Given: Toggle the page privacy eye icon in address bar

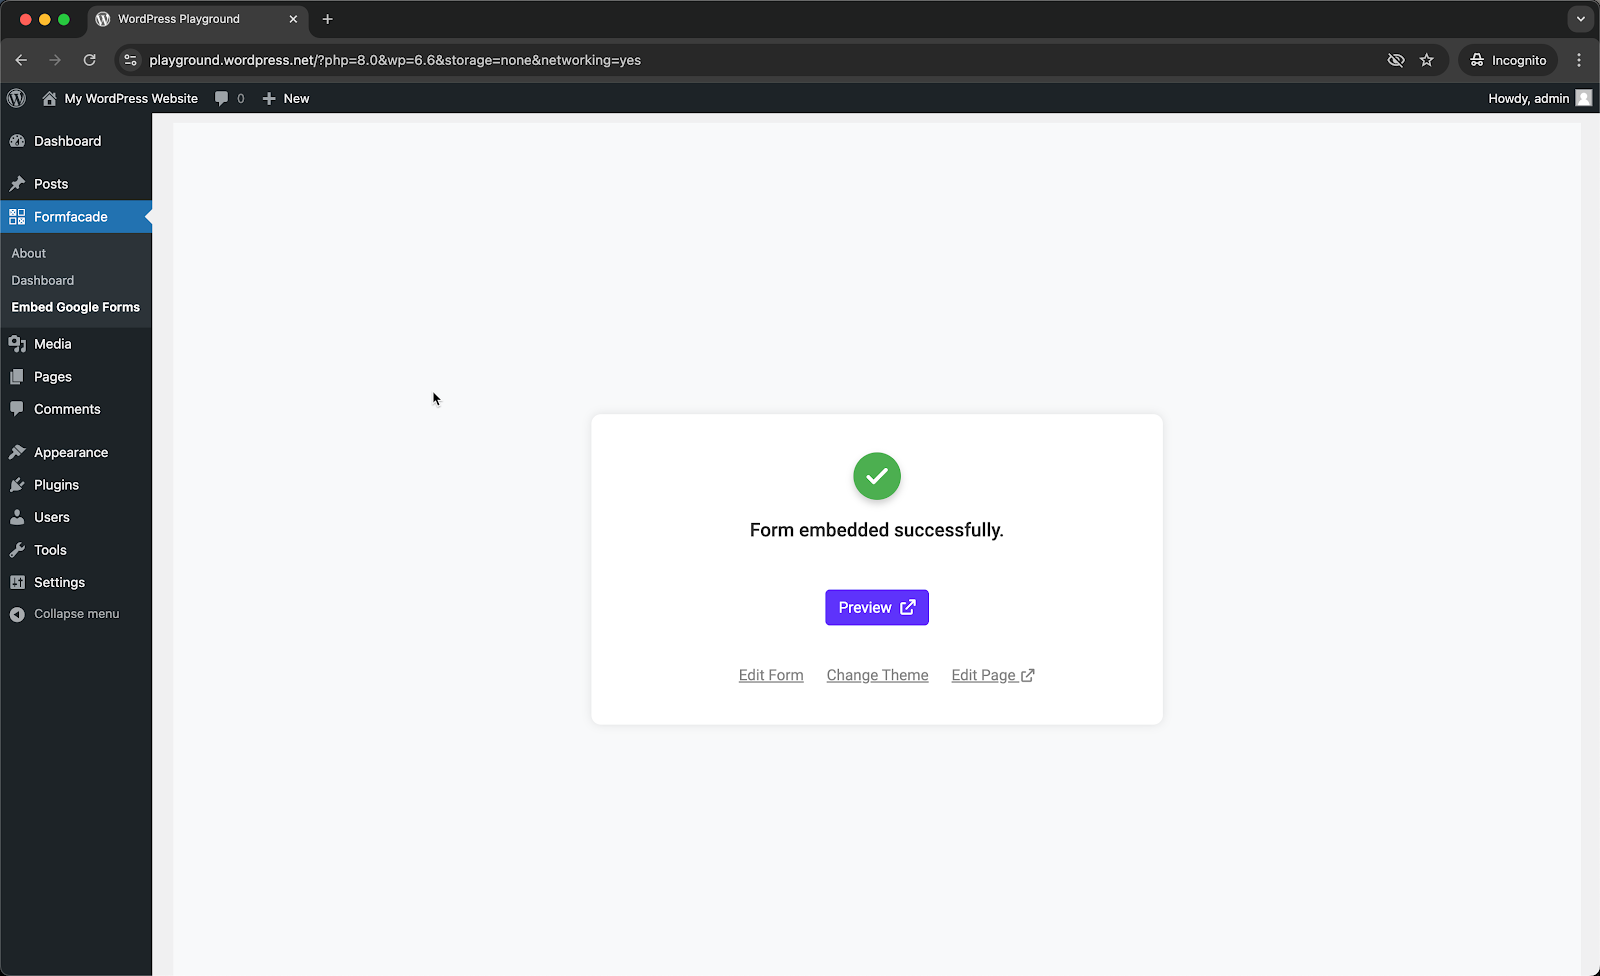Looking at the screenshot, I should [1396, 60].
